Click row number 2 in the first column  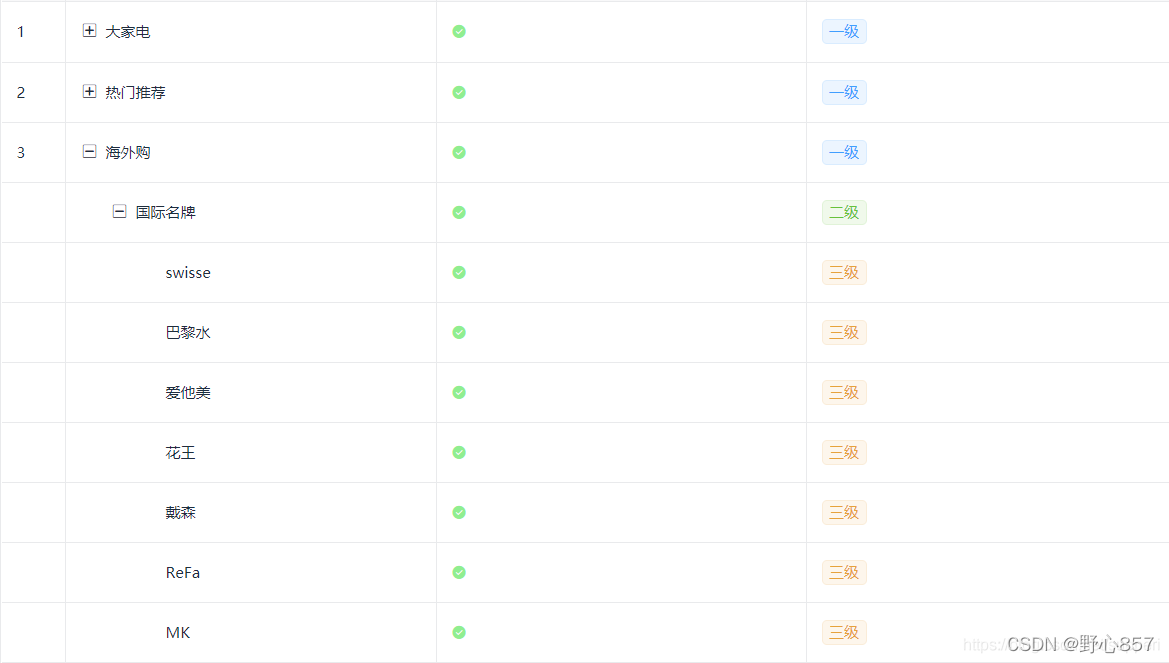tap(20, 92)
